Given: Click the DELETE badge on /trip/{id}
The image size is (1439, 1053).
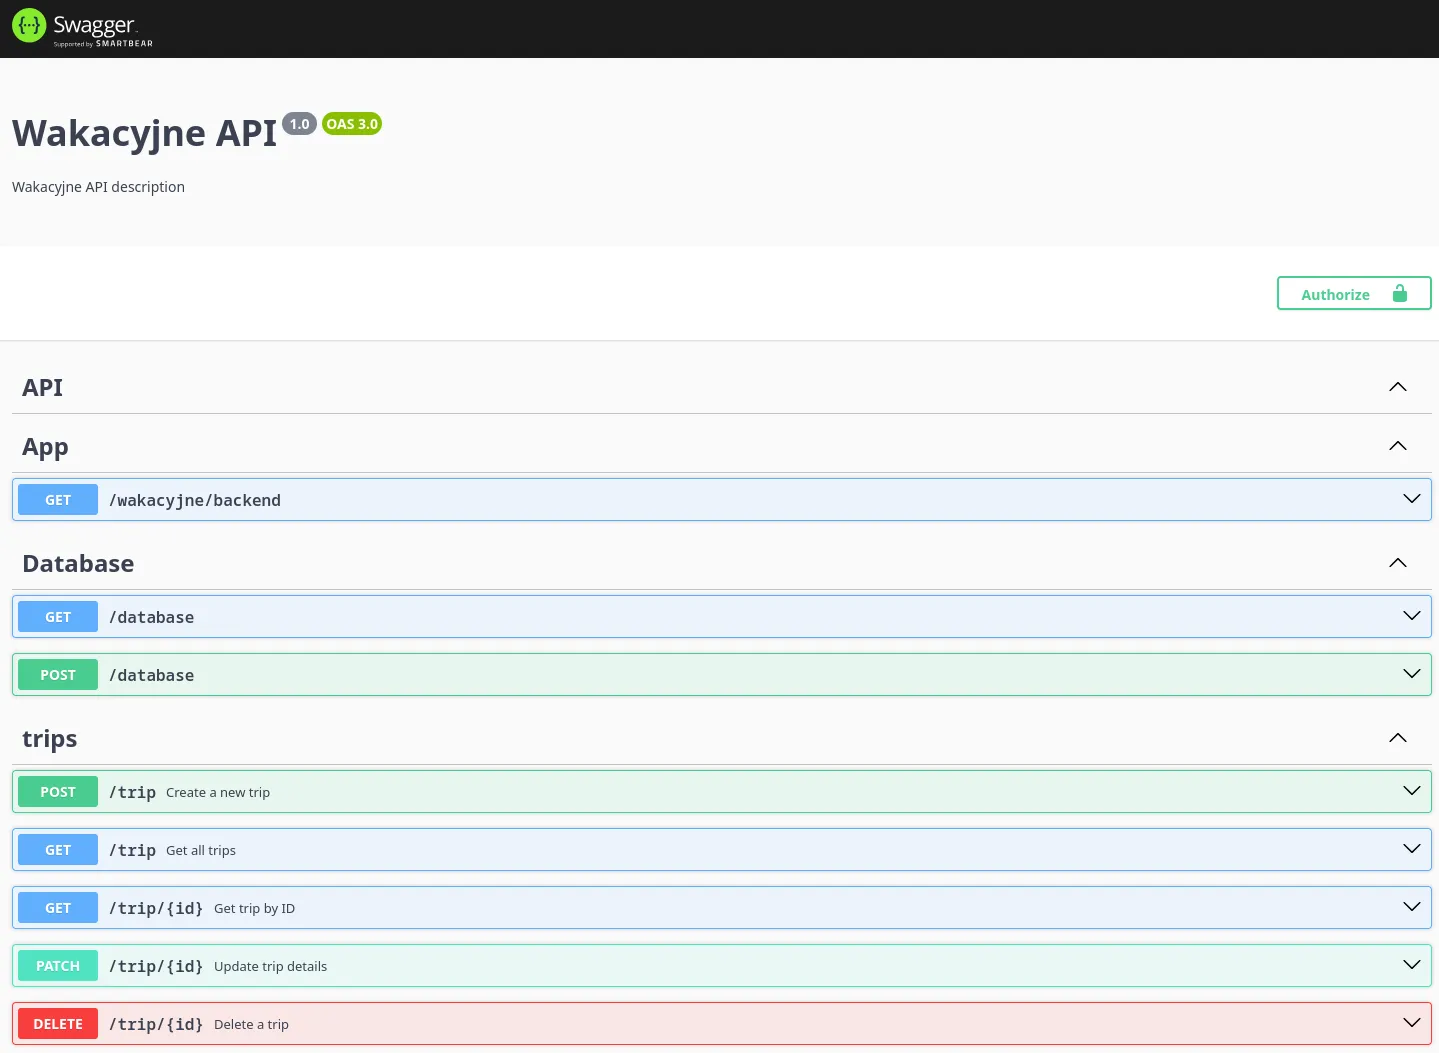Looking at the screenshot, I should point(57,1023).
